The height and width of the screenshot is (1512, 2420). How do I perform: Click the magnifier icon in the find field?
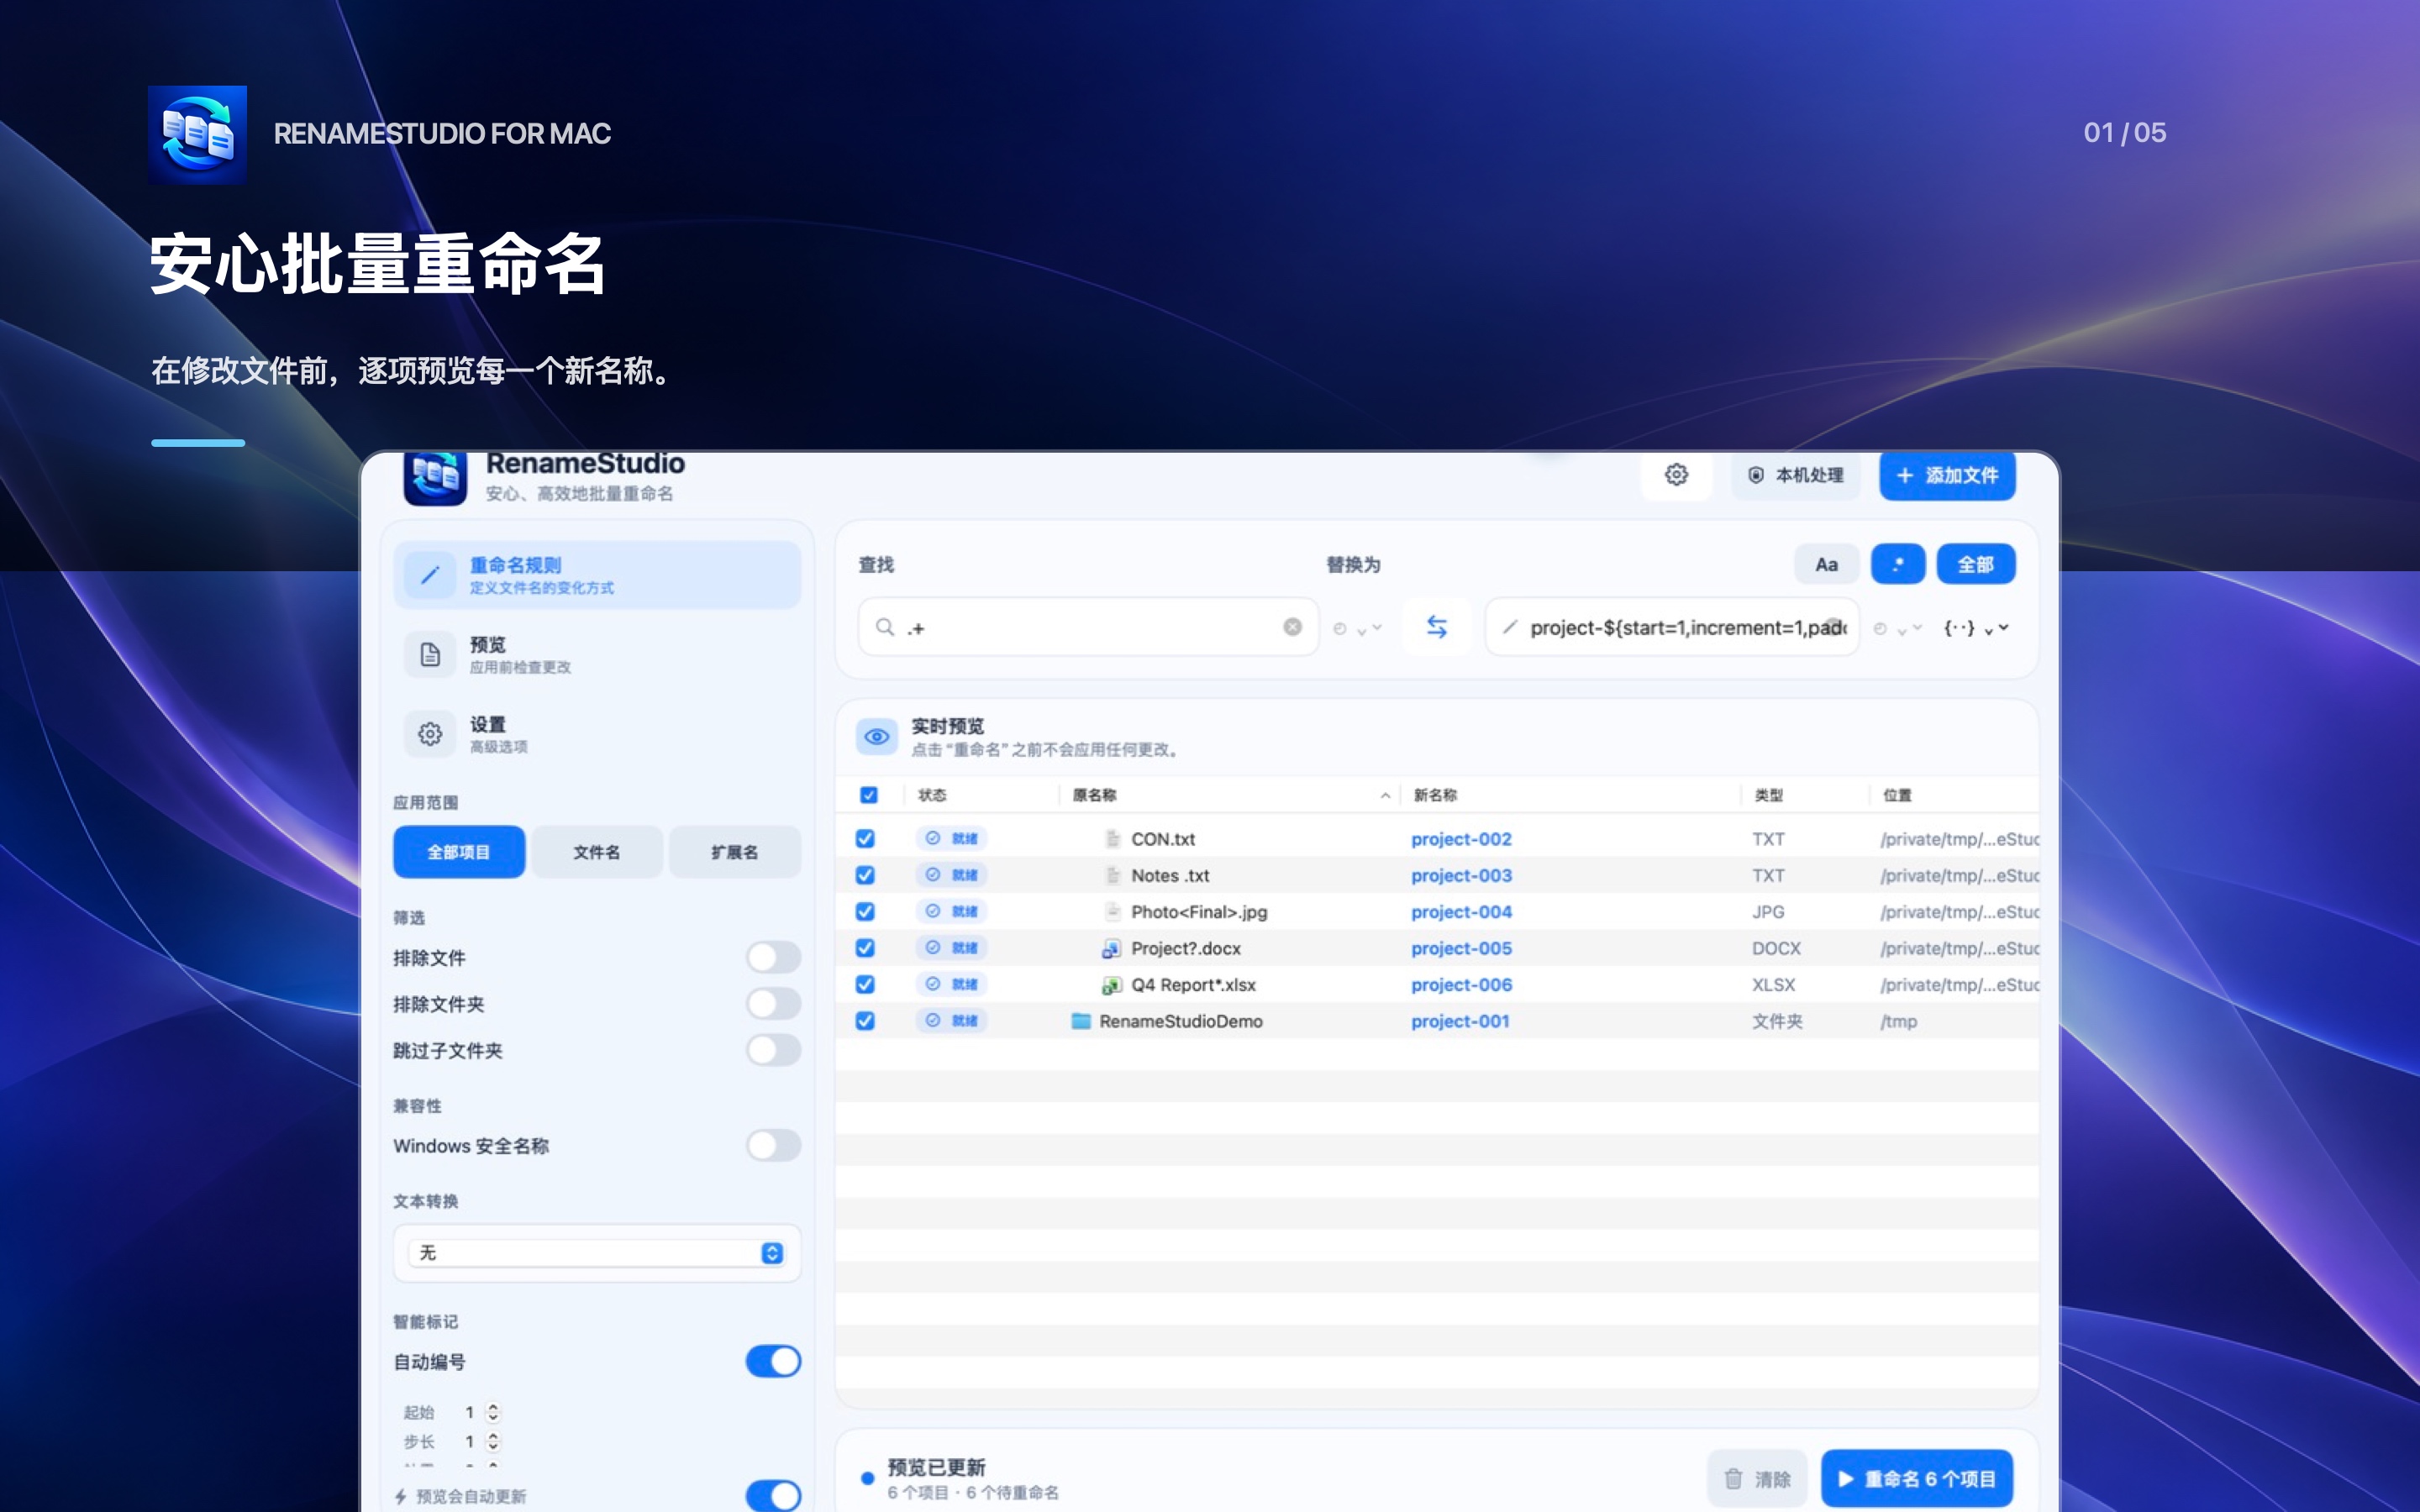pyautogui.click(x=885, y=627)
